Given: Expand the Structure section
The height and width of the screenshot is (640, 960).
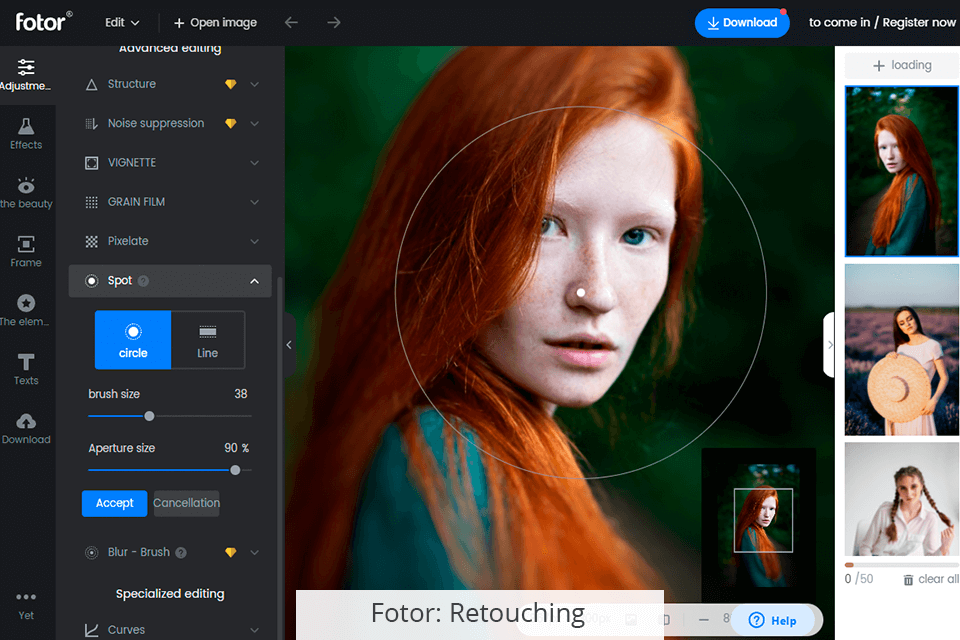Looking at the screenshot, I should click(x=254, y=85).
